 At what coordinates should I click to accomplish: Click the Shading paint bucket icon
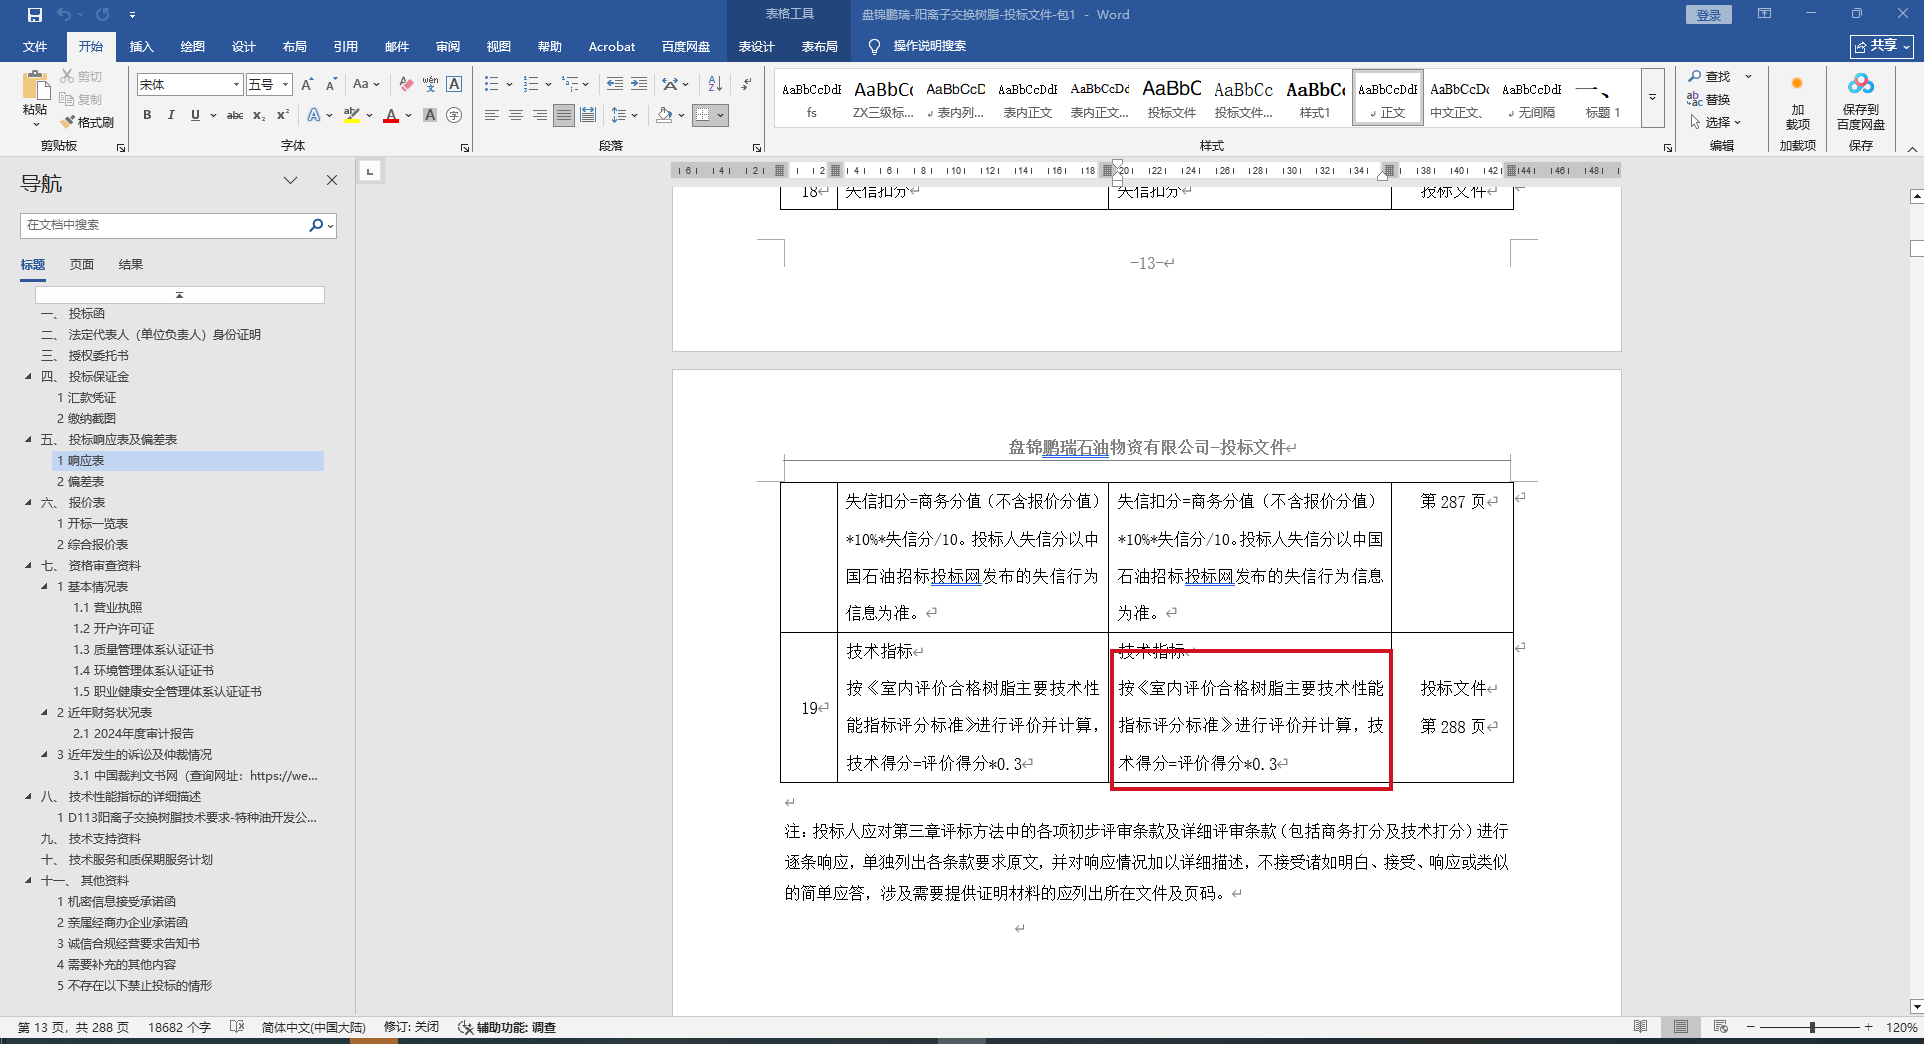664,115
